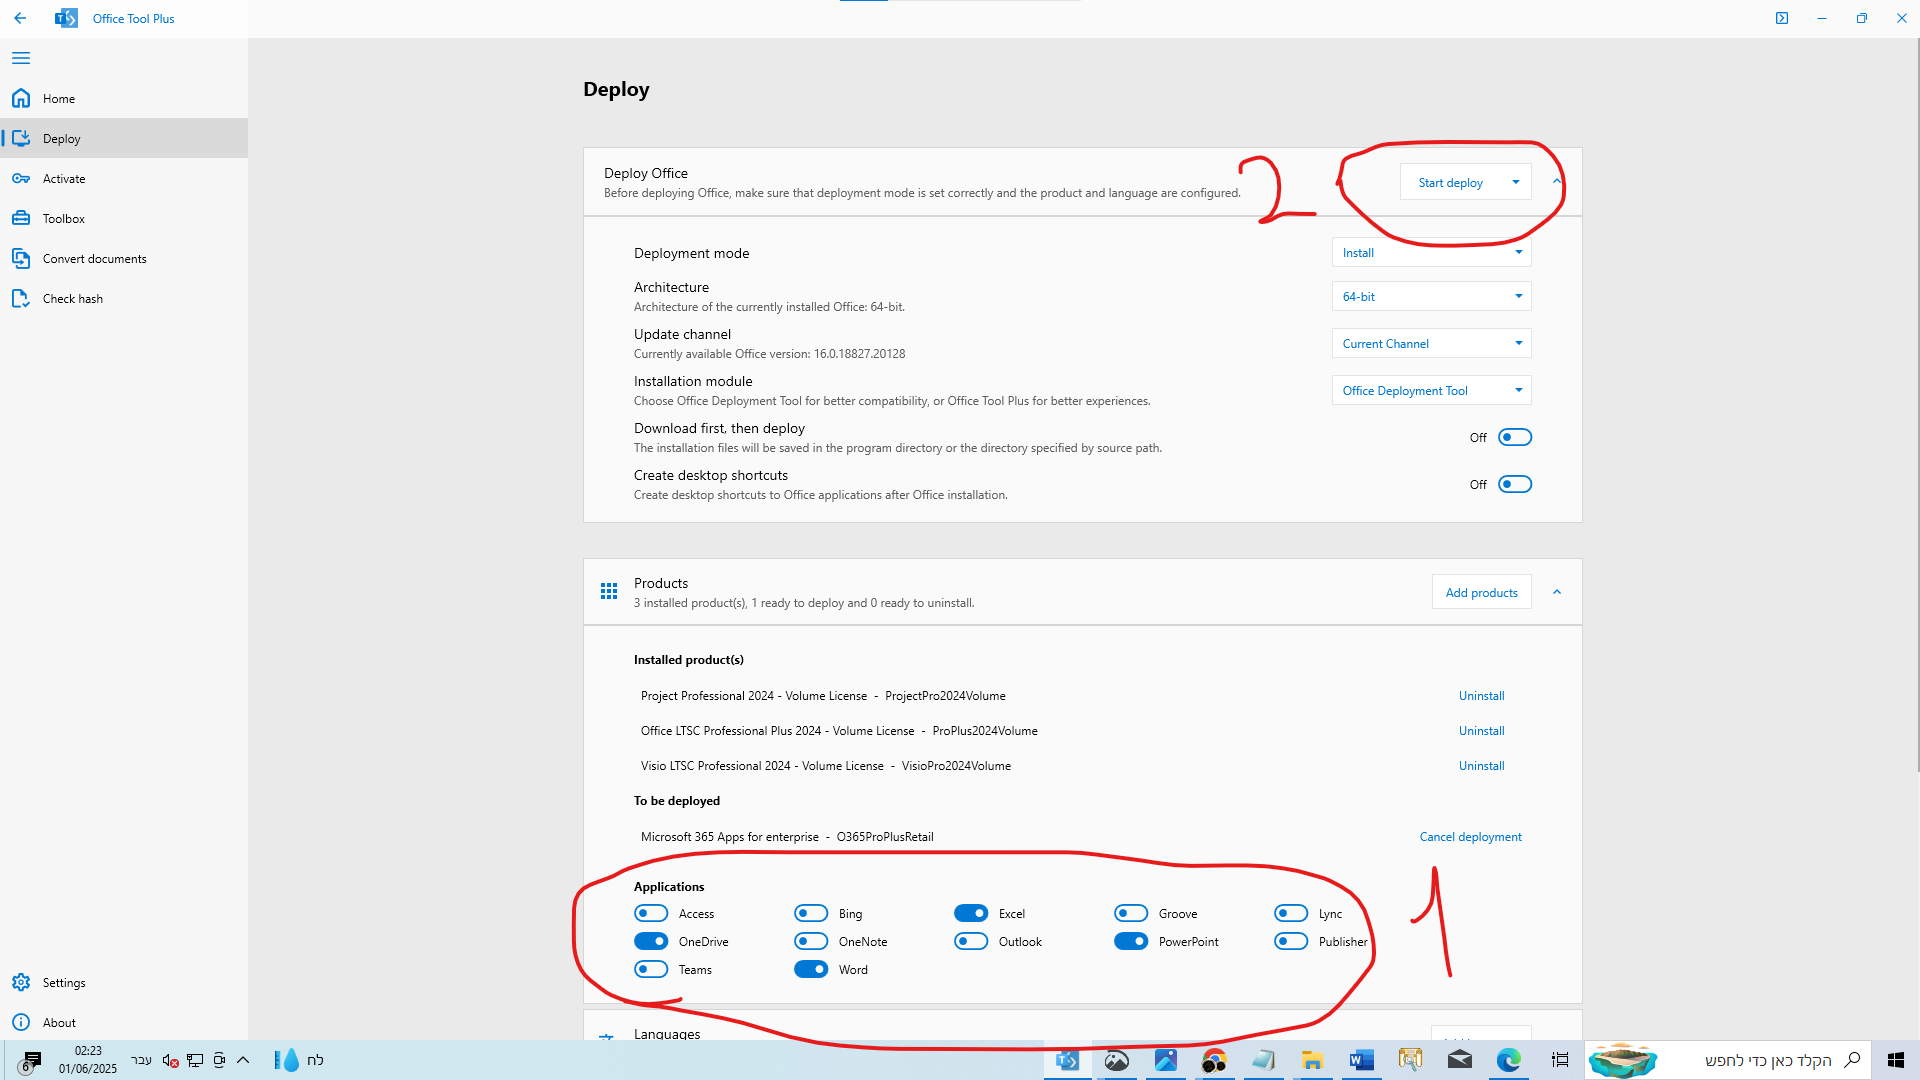Open the Windows Start button
1920x1080 pixels.
point(1895,1060)
